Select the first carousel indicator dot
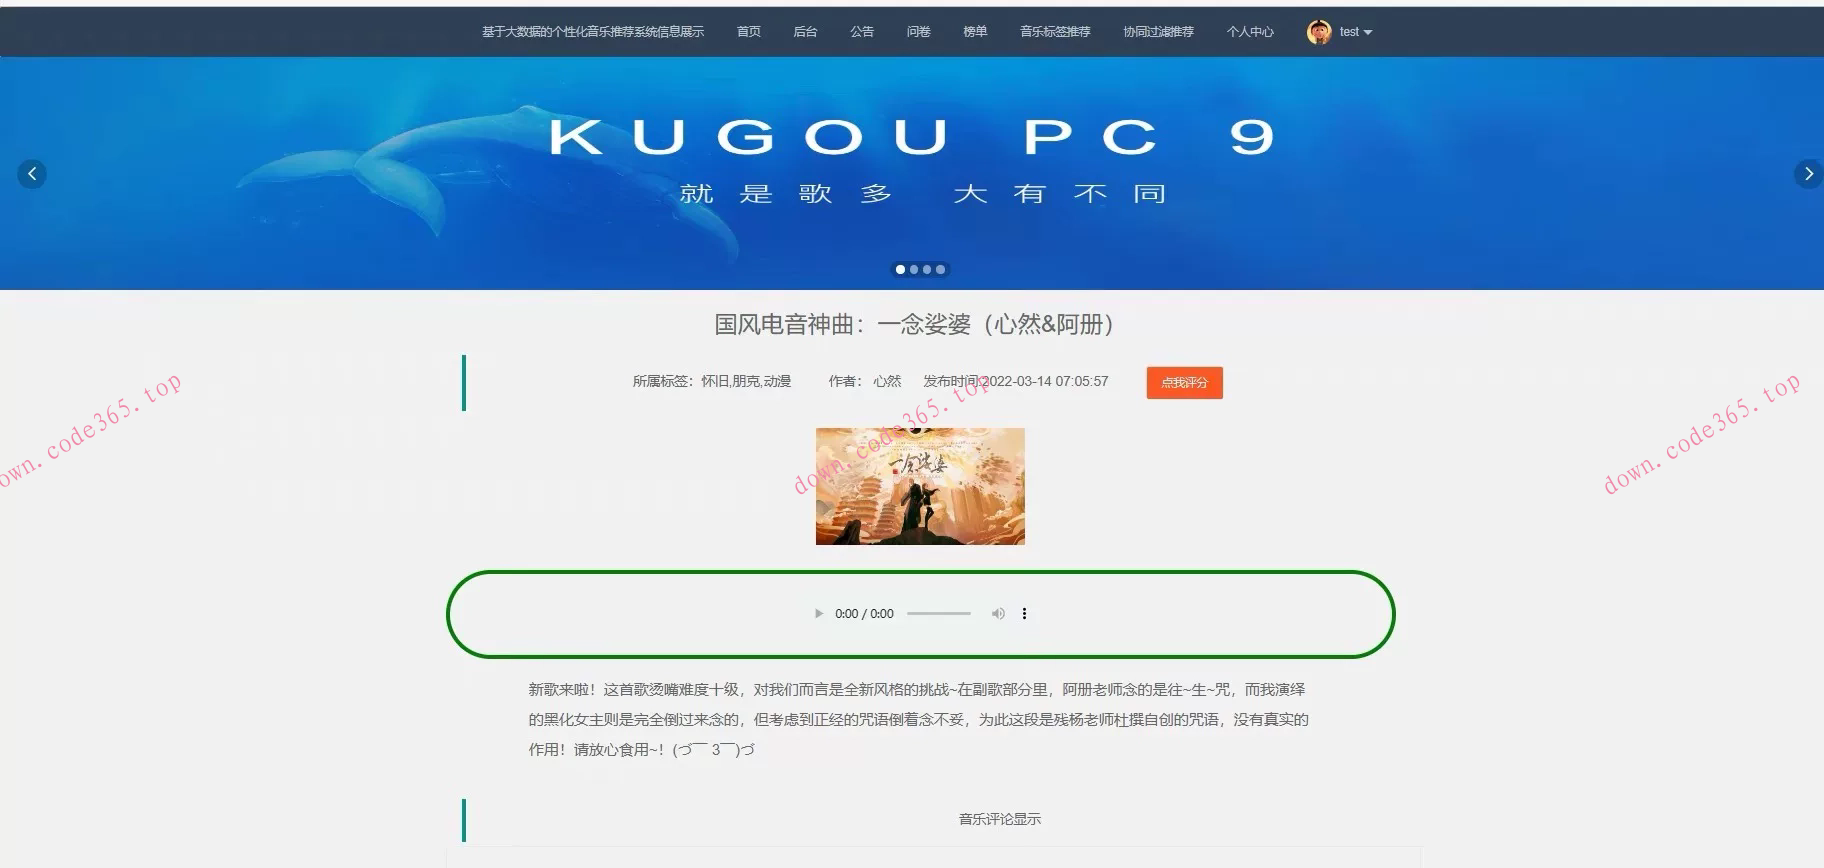The height and width of the screenshot is (868, 1824). (x=900, y=269)
